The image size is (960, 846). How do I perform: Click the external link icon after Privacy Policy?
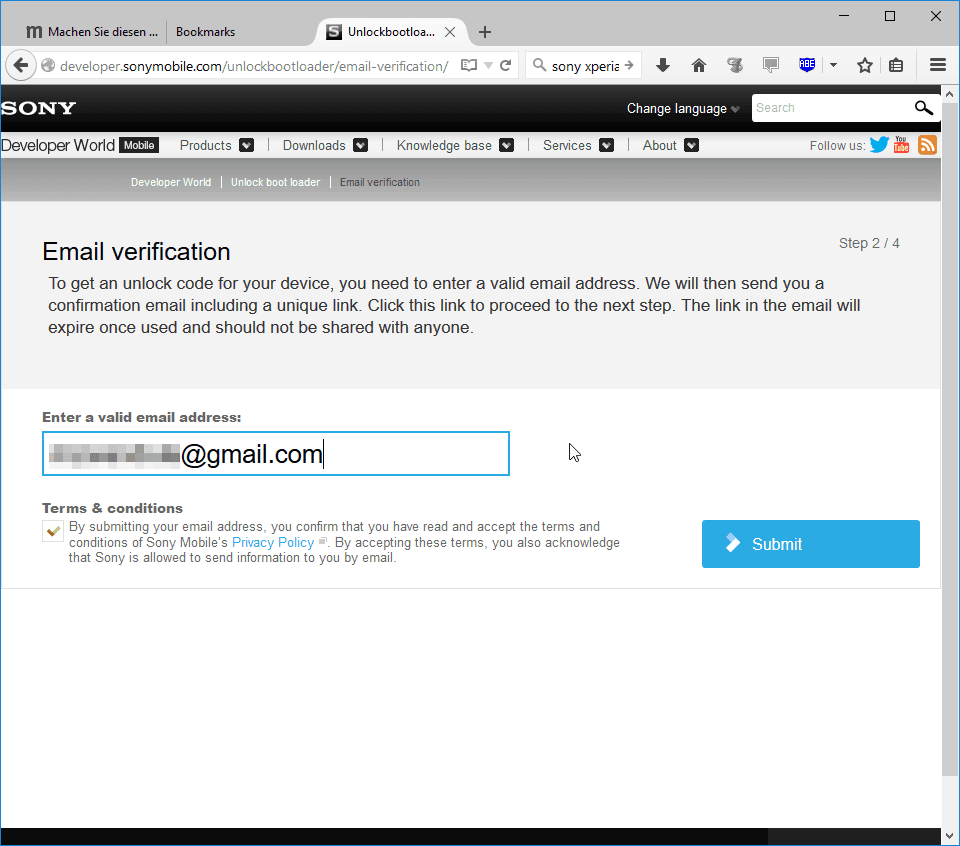pyautogui.click(x=322, y=541)
